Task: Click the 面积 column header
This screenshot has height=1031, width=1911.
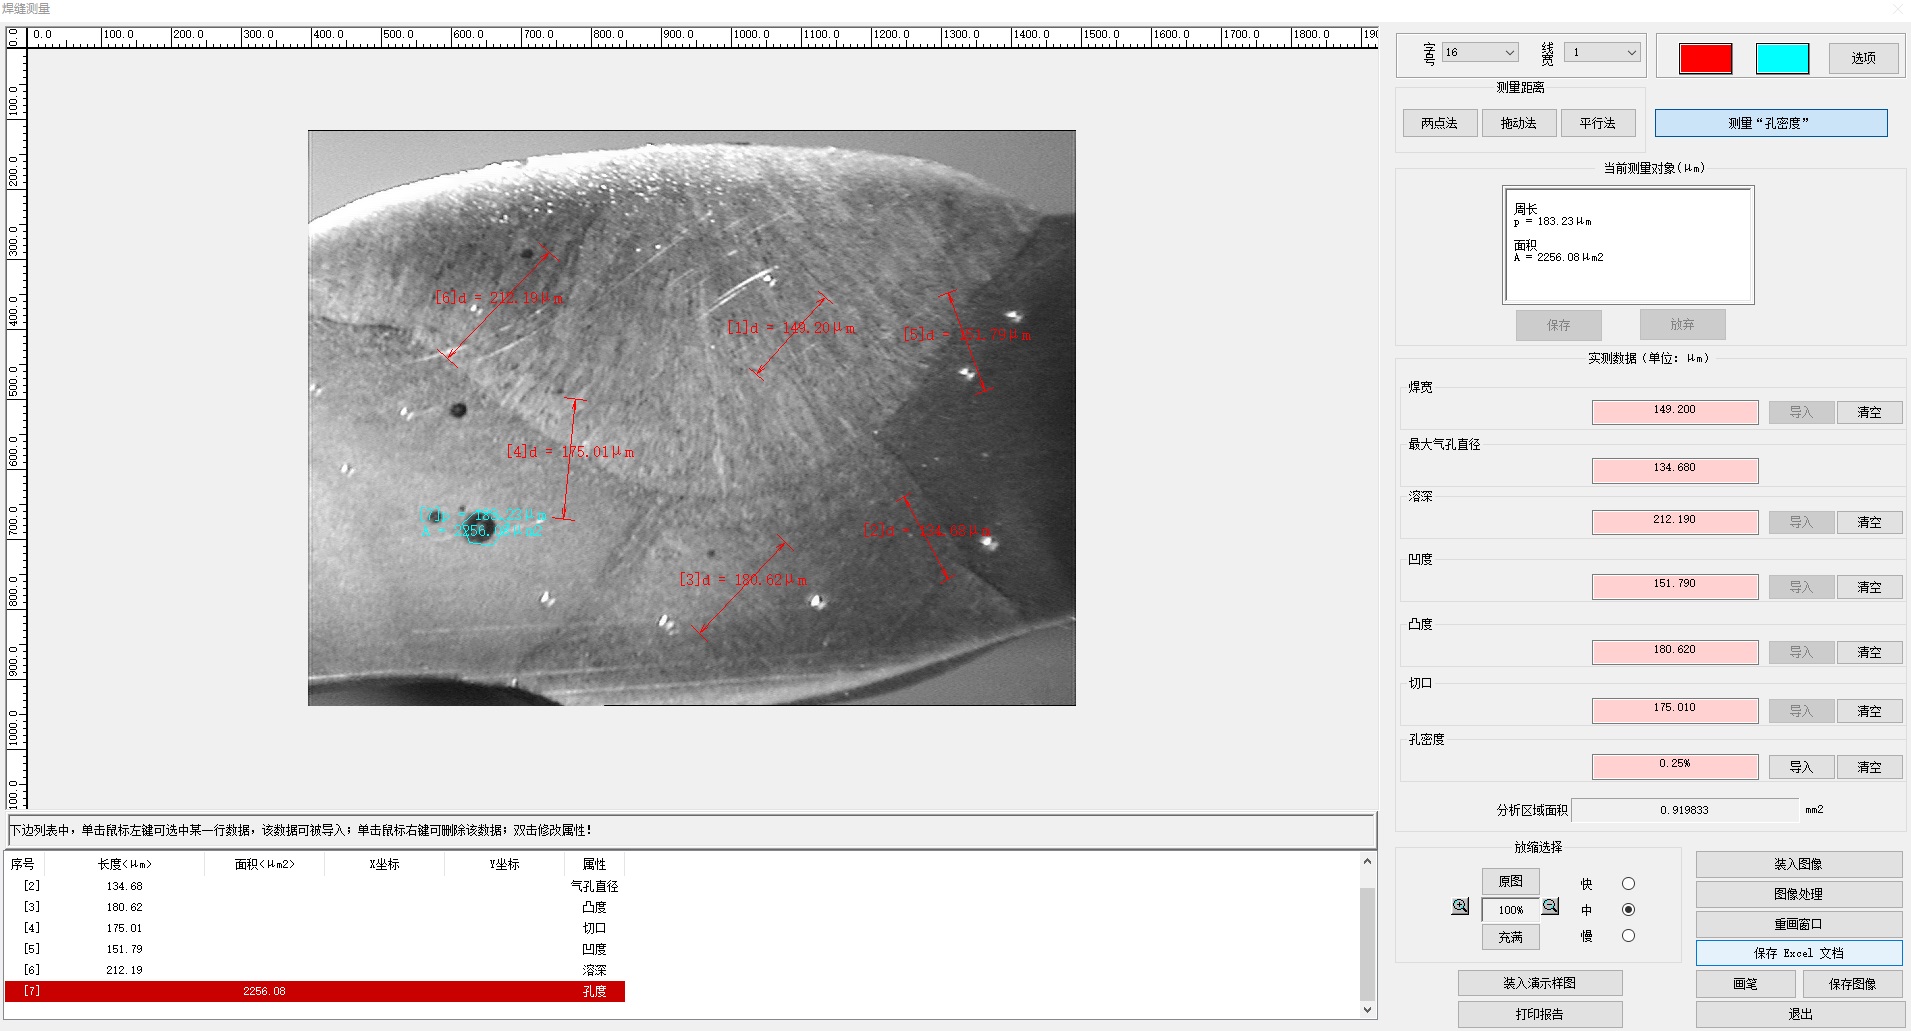Action: coord(264,864)
